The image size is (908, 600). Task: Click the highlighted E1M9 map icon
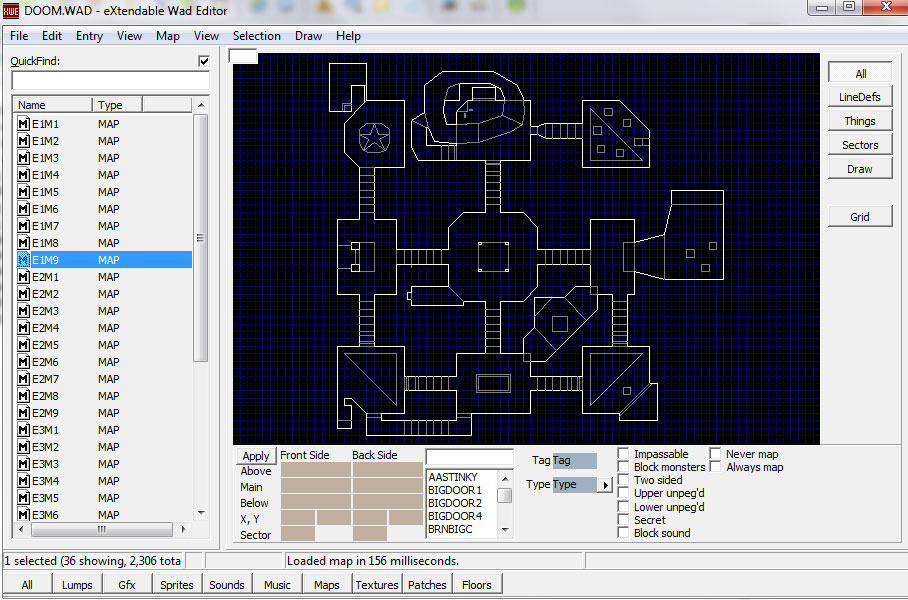[24, 260]
